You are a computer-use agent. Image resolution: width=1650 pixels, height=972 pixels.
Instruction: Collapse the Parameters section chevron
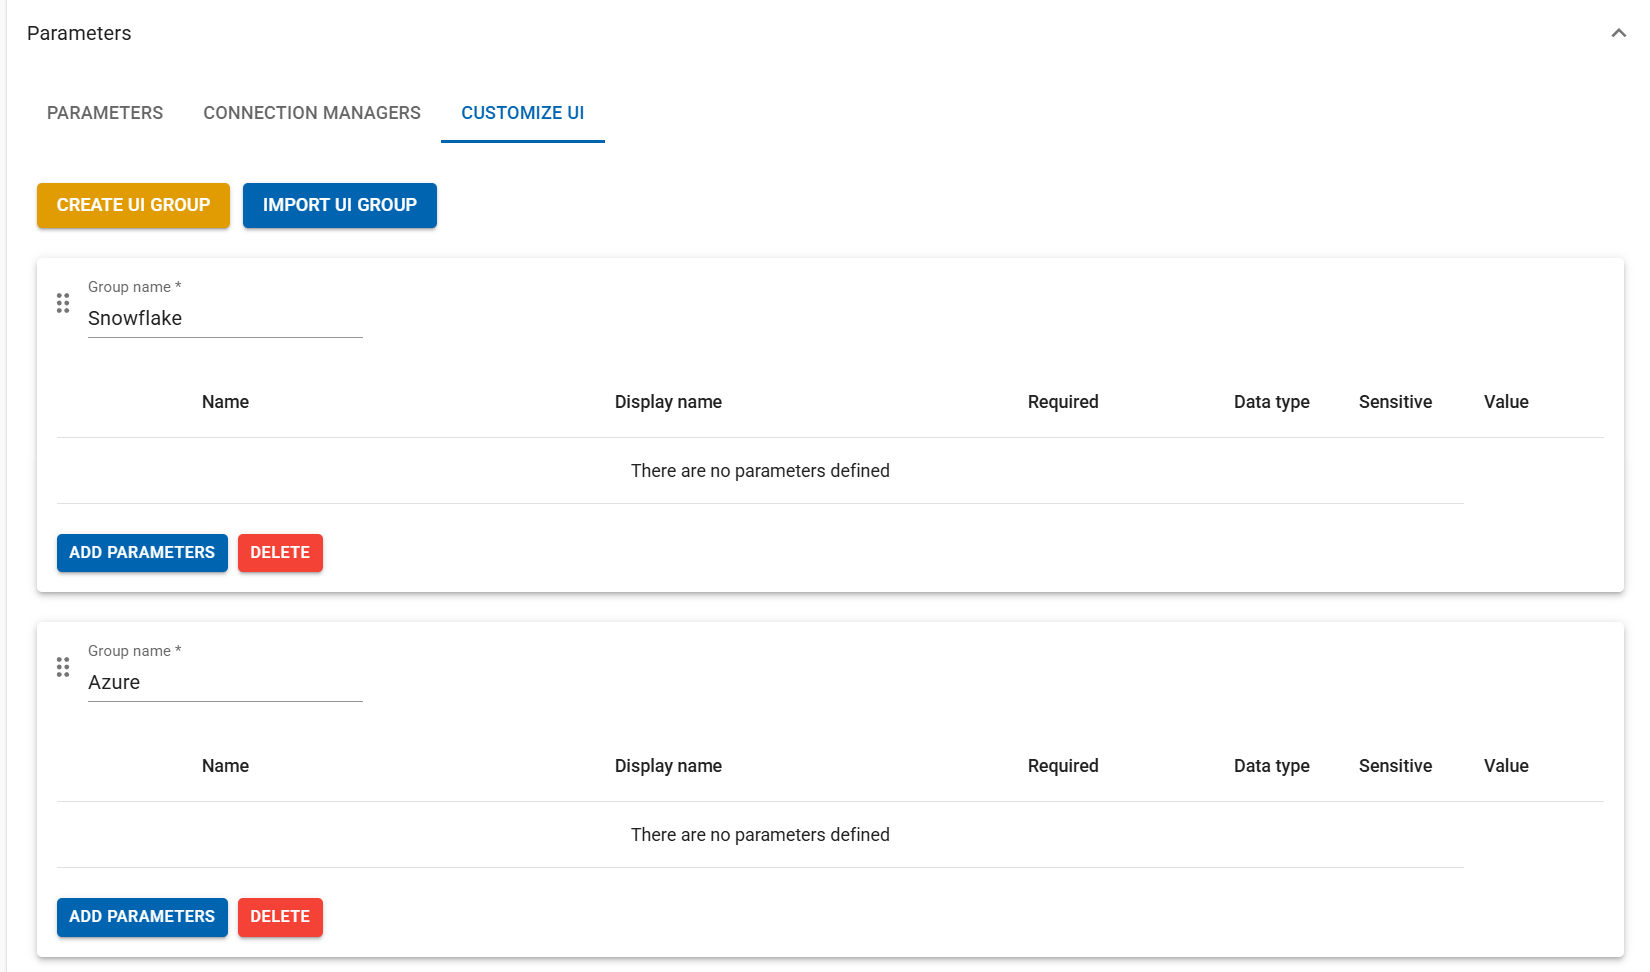1618,34
